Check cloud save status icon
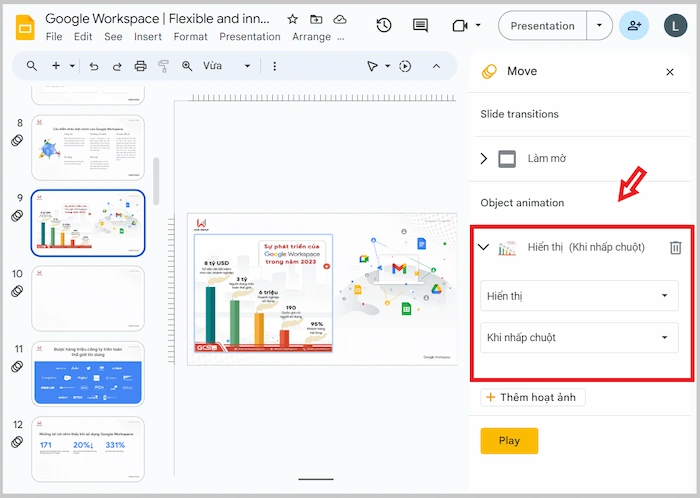This screenshot has width=700, height=498. click(x=340, y=19)
